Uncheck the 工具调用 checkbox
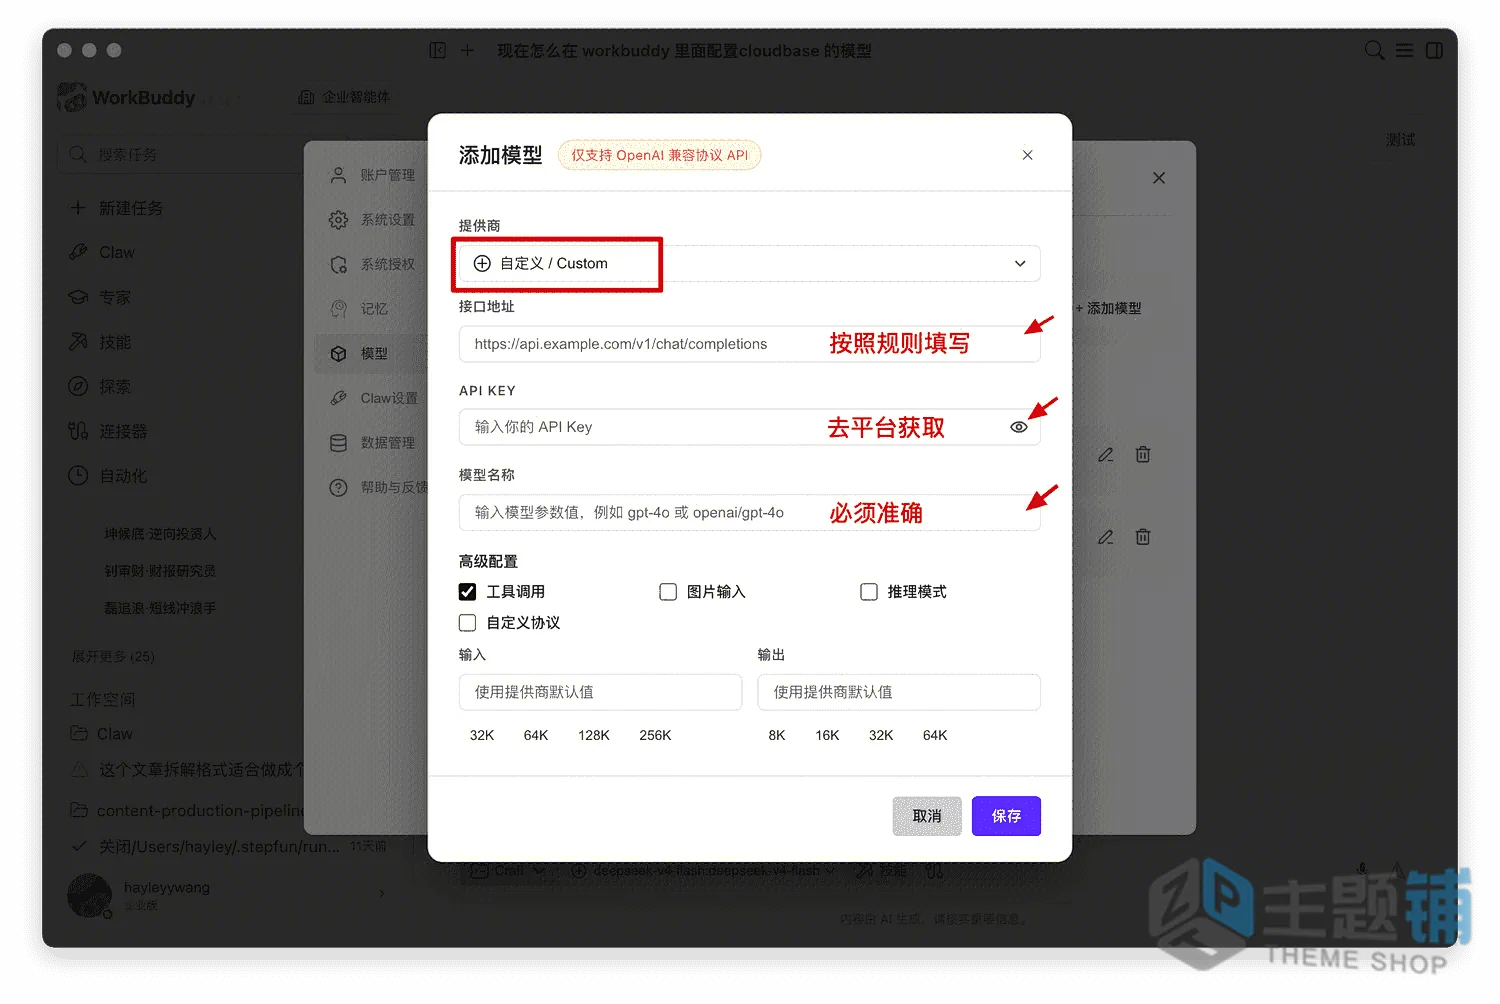 click(x=467, y=592)
